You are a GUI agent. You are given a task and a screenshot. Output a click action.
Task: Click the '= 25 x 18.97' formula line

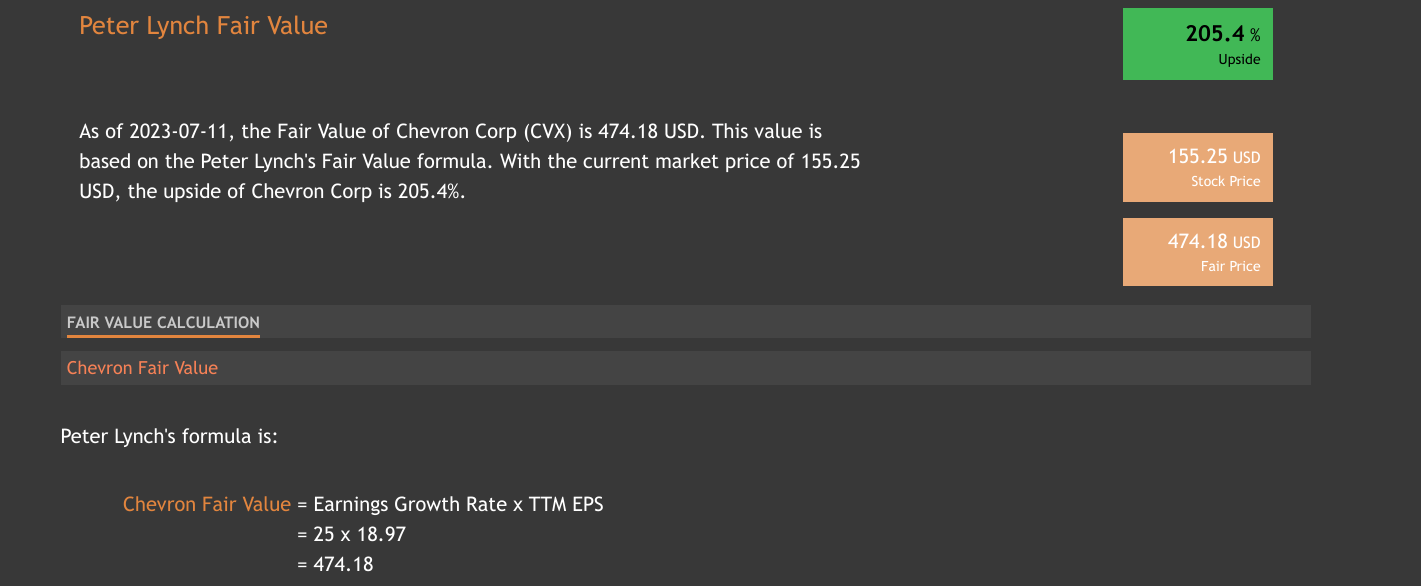[x=351, y=535]
